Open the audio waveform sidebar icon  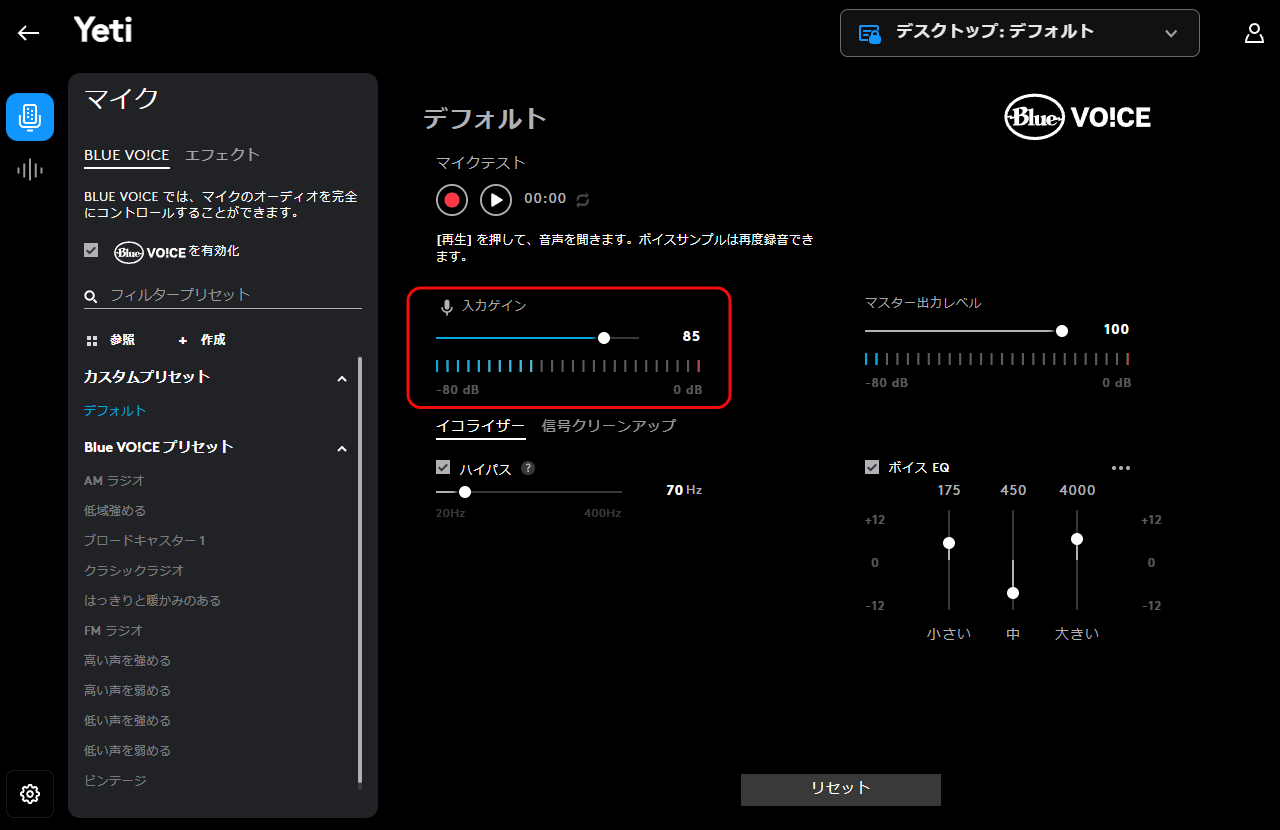(x=30, y=169)
